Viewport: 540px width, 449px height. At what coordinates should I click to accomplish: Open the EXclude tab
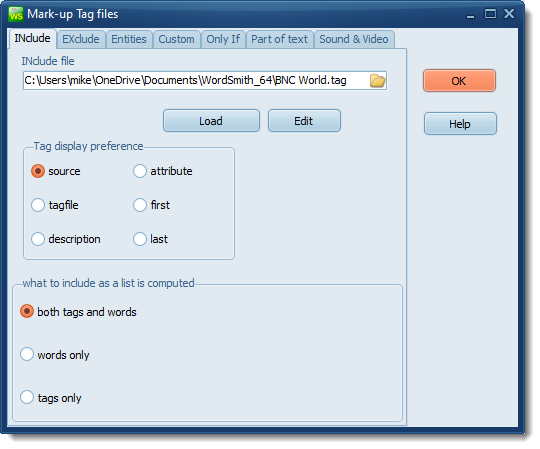[x=81, y=39]
